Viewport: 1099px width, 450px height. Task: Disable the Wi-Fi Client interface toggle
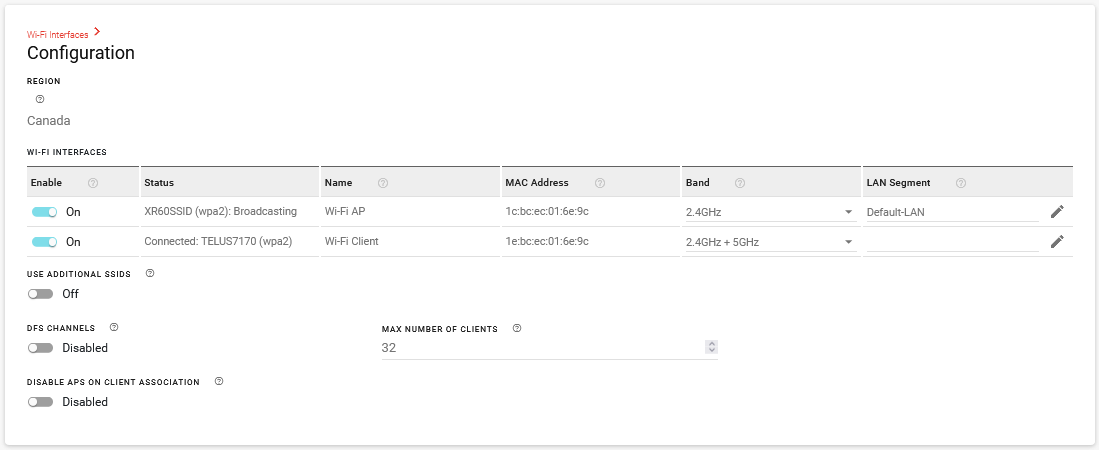point(45,241)
